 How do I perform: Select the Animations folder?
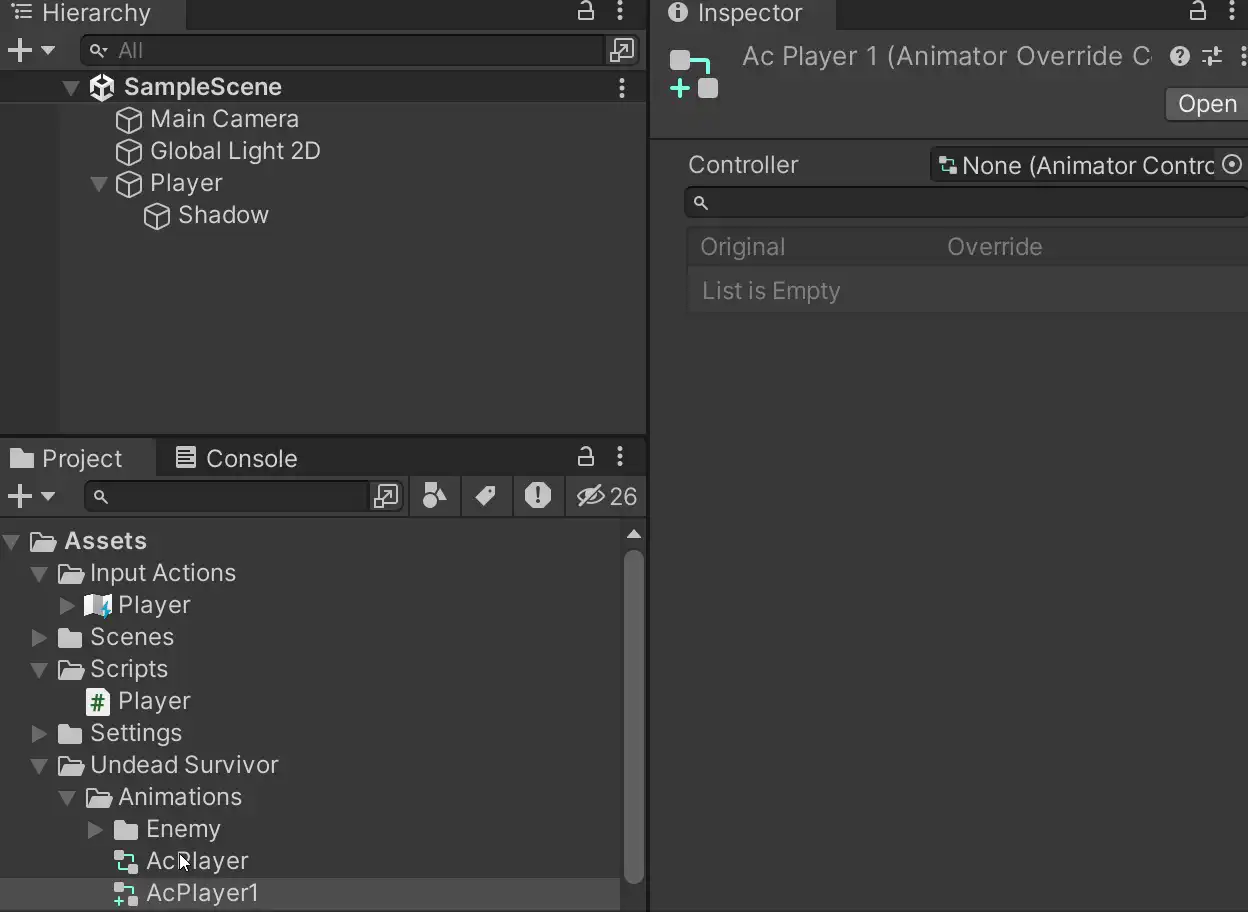click(x=180, y=797)
